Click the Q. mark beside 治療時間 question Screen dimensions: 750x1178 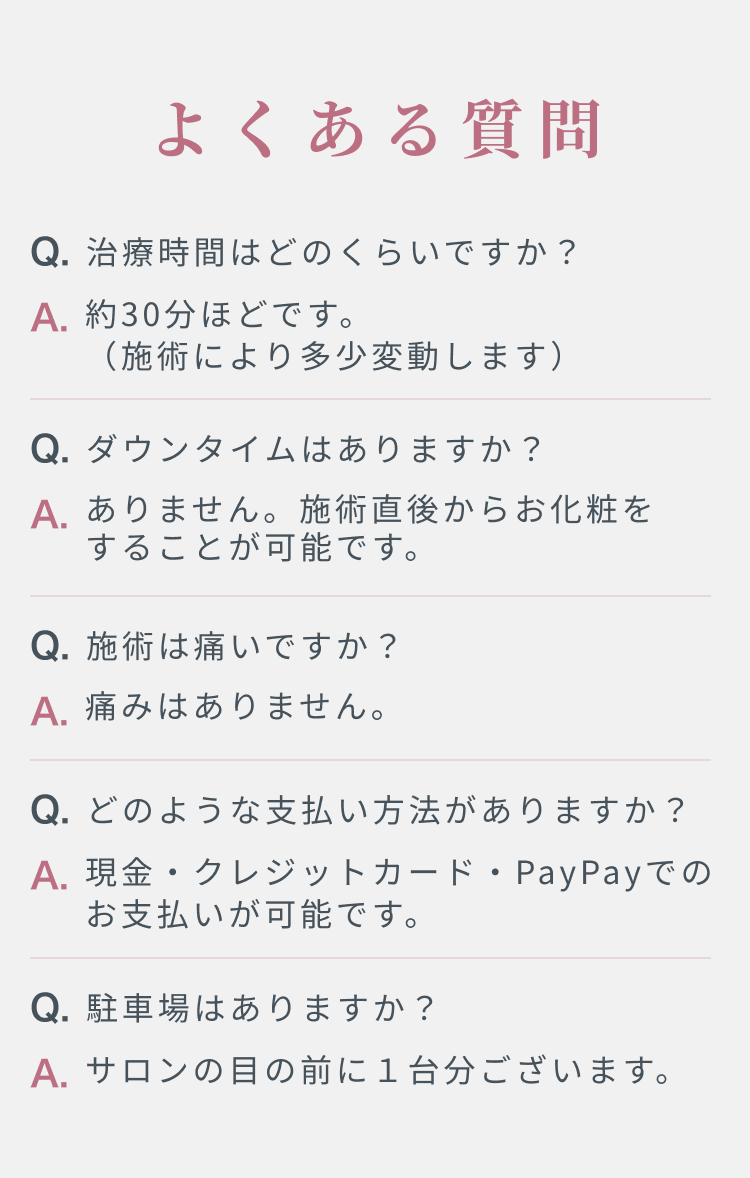click(50, 252)
